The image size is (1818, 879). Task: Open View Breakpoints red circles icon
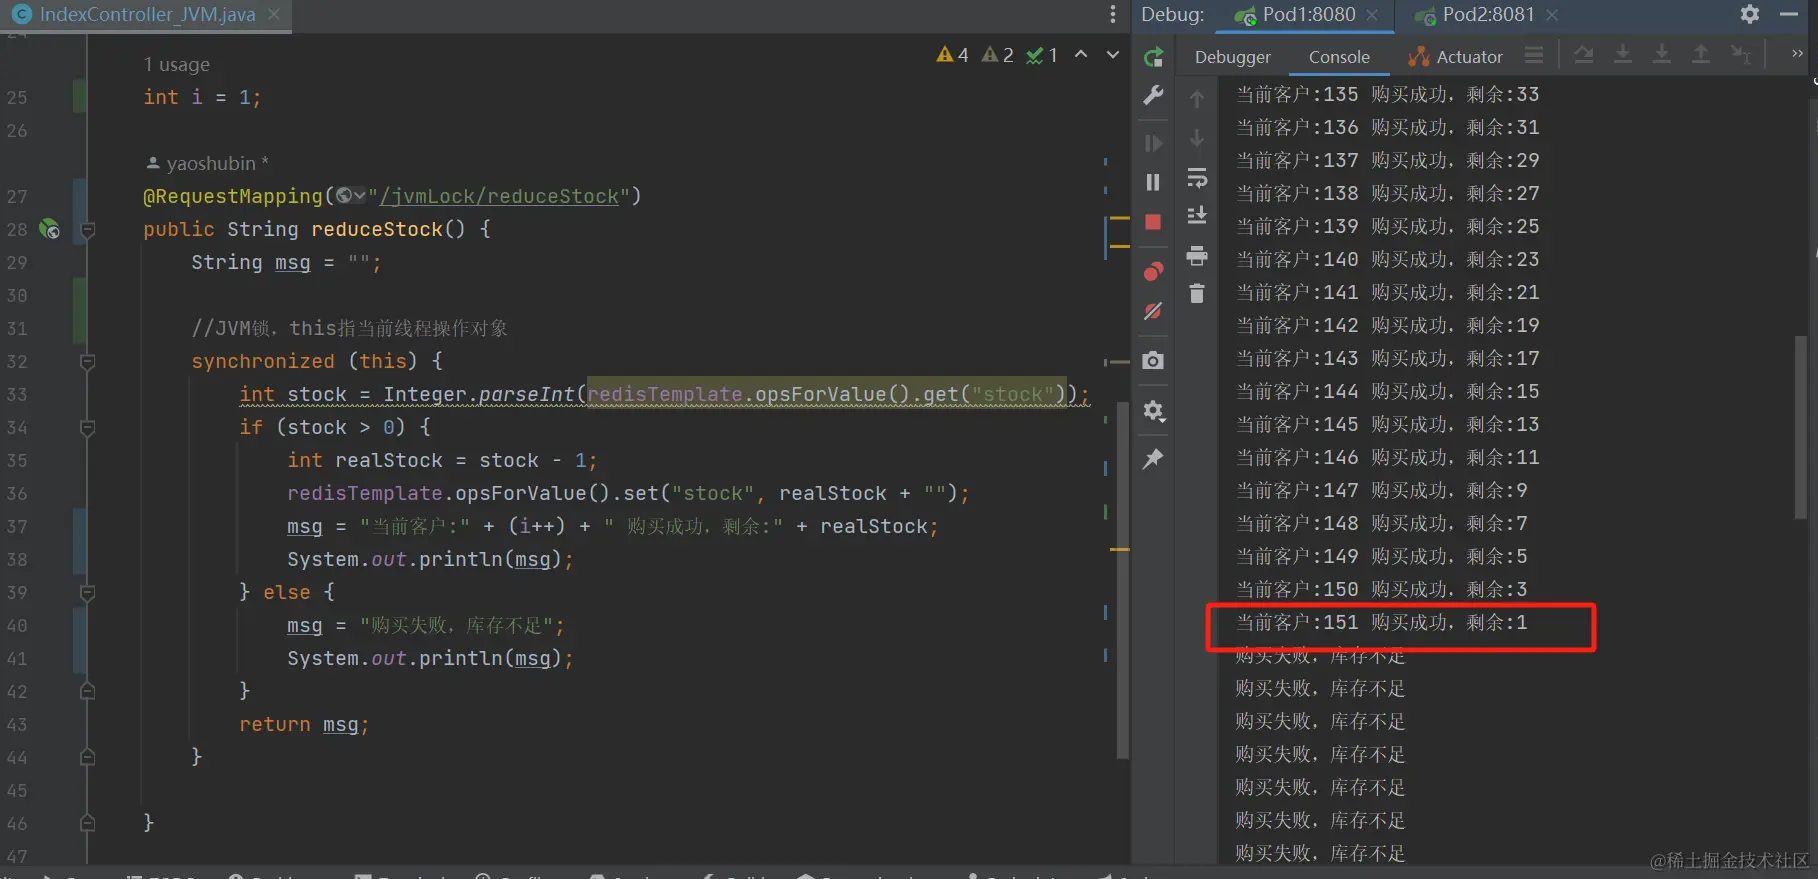[x=1153, y=271]
